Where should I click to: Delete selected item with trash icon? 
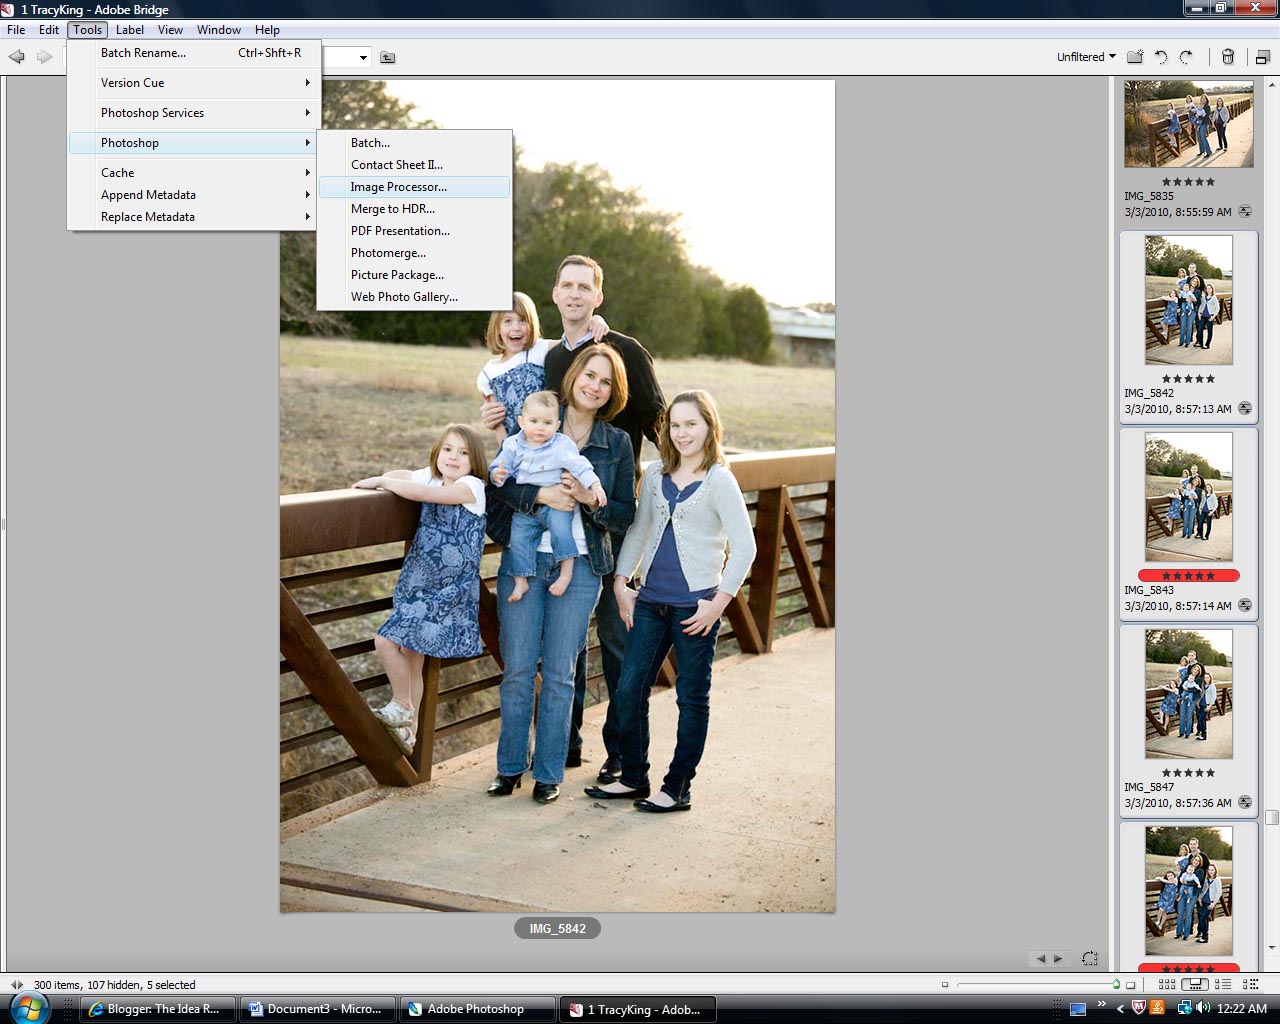pyautogui.click(x=1228, y=57)
